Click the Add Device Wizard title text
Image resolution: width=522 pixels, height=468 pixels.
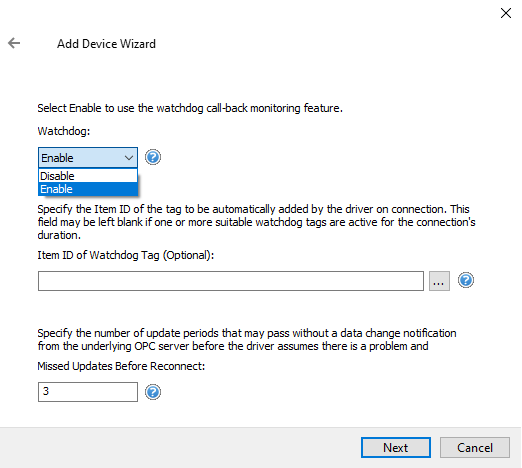106,44
